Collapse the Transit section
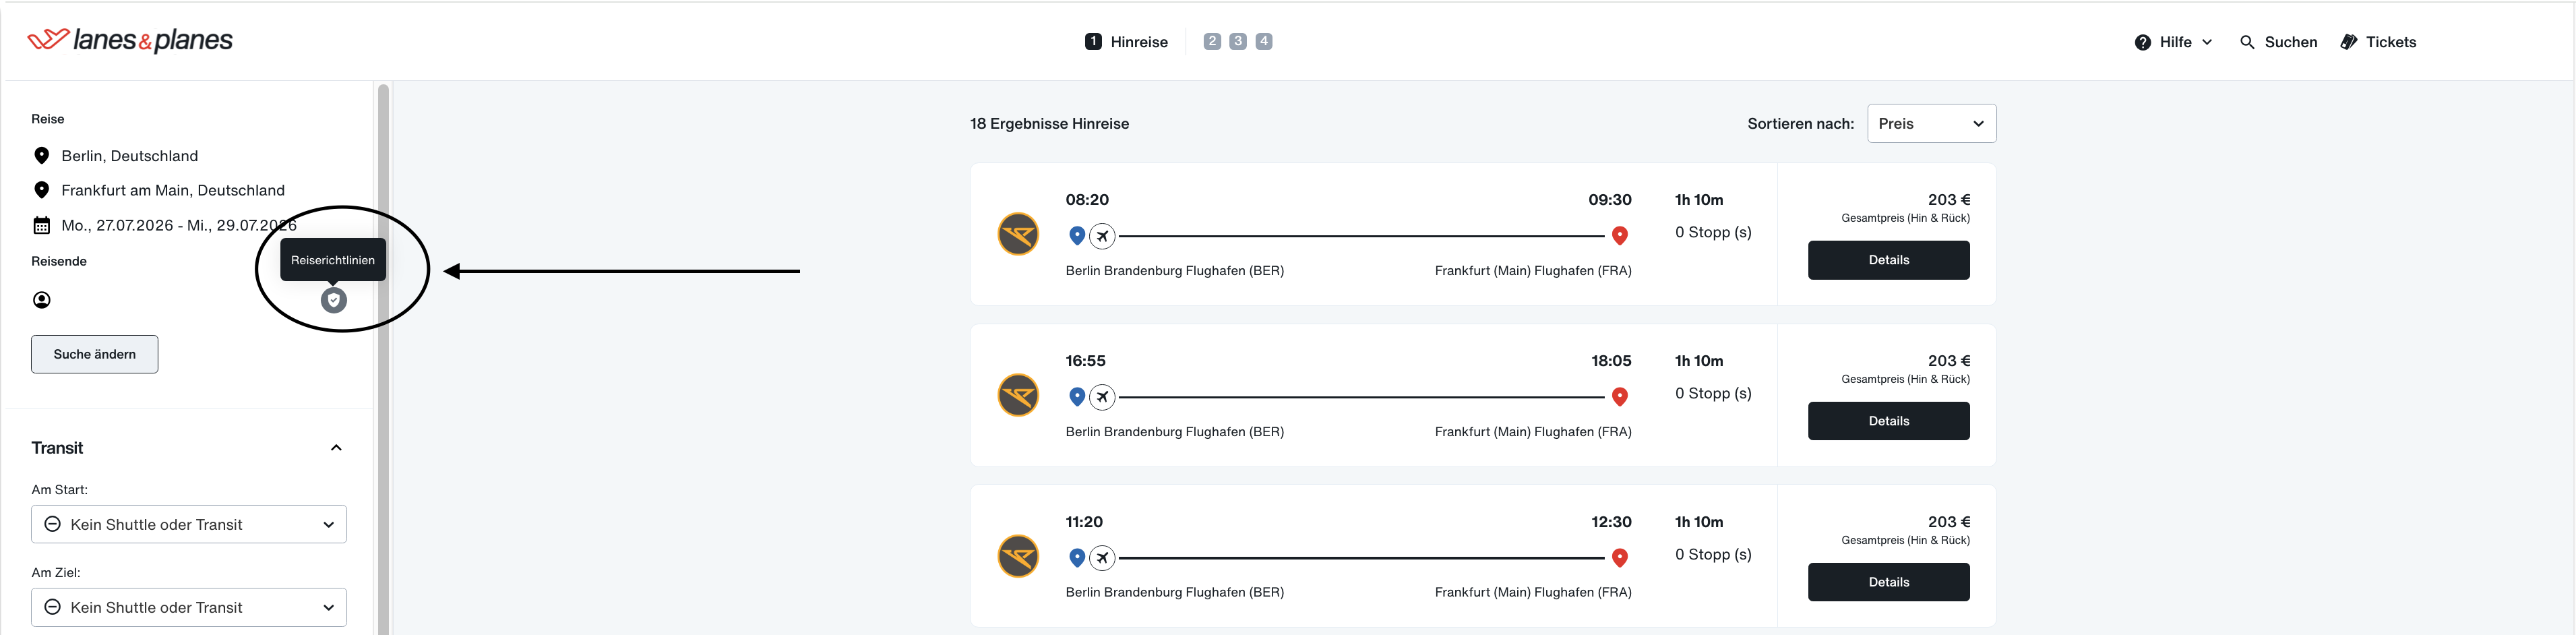This screenshot has height=635, width=2576. (x=336, y=448)
